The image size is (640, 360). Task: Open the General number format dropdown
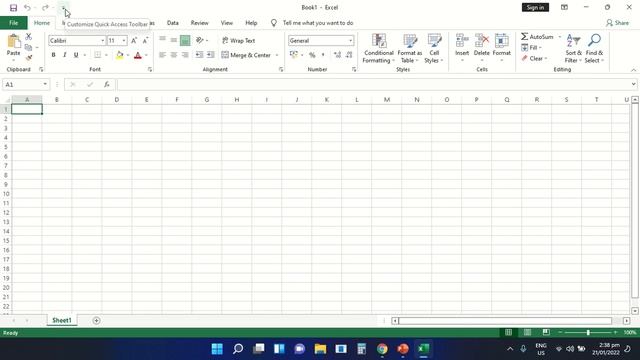pyautogui.click(x=351, y=40)
